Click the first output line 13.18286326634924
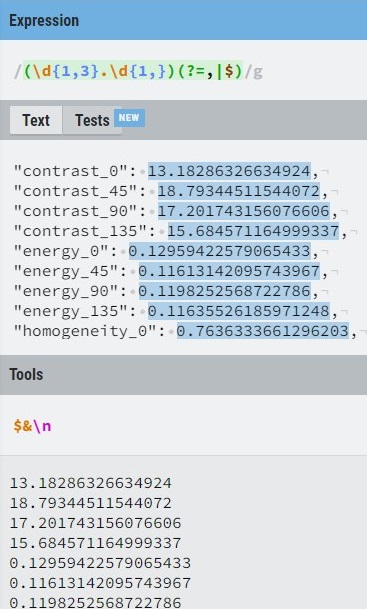 pos(90,483)
